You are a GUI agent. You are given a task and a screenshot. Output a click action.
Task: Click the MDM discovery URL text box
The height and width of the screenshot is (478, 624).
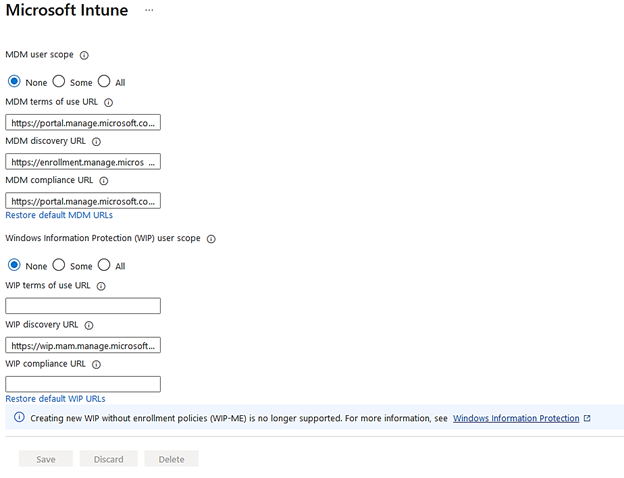(83, 161)
